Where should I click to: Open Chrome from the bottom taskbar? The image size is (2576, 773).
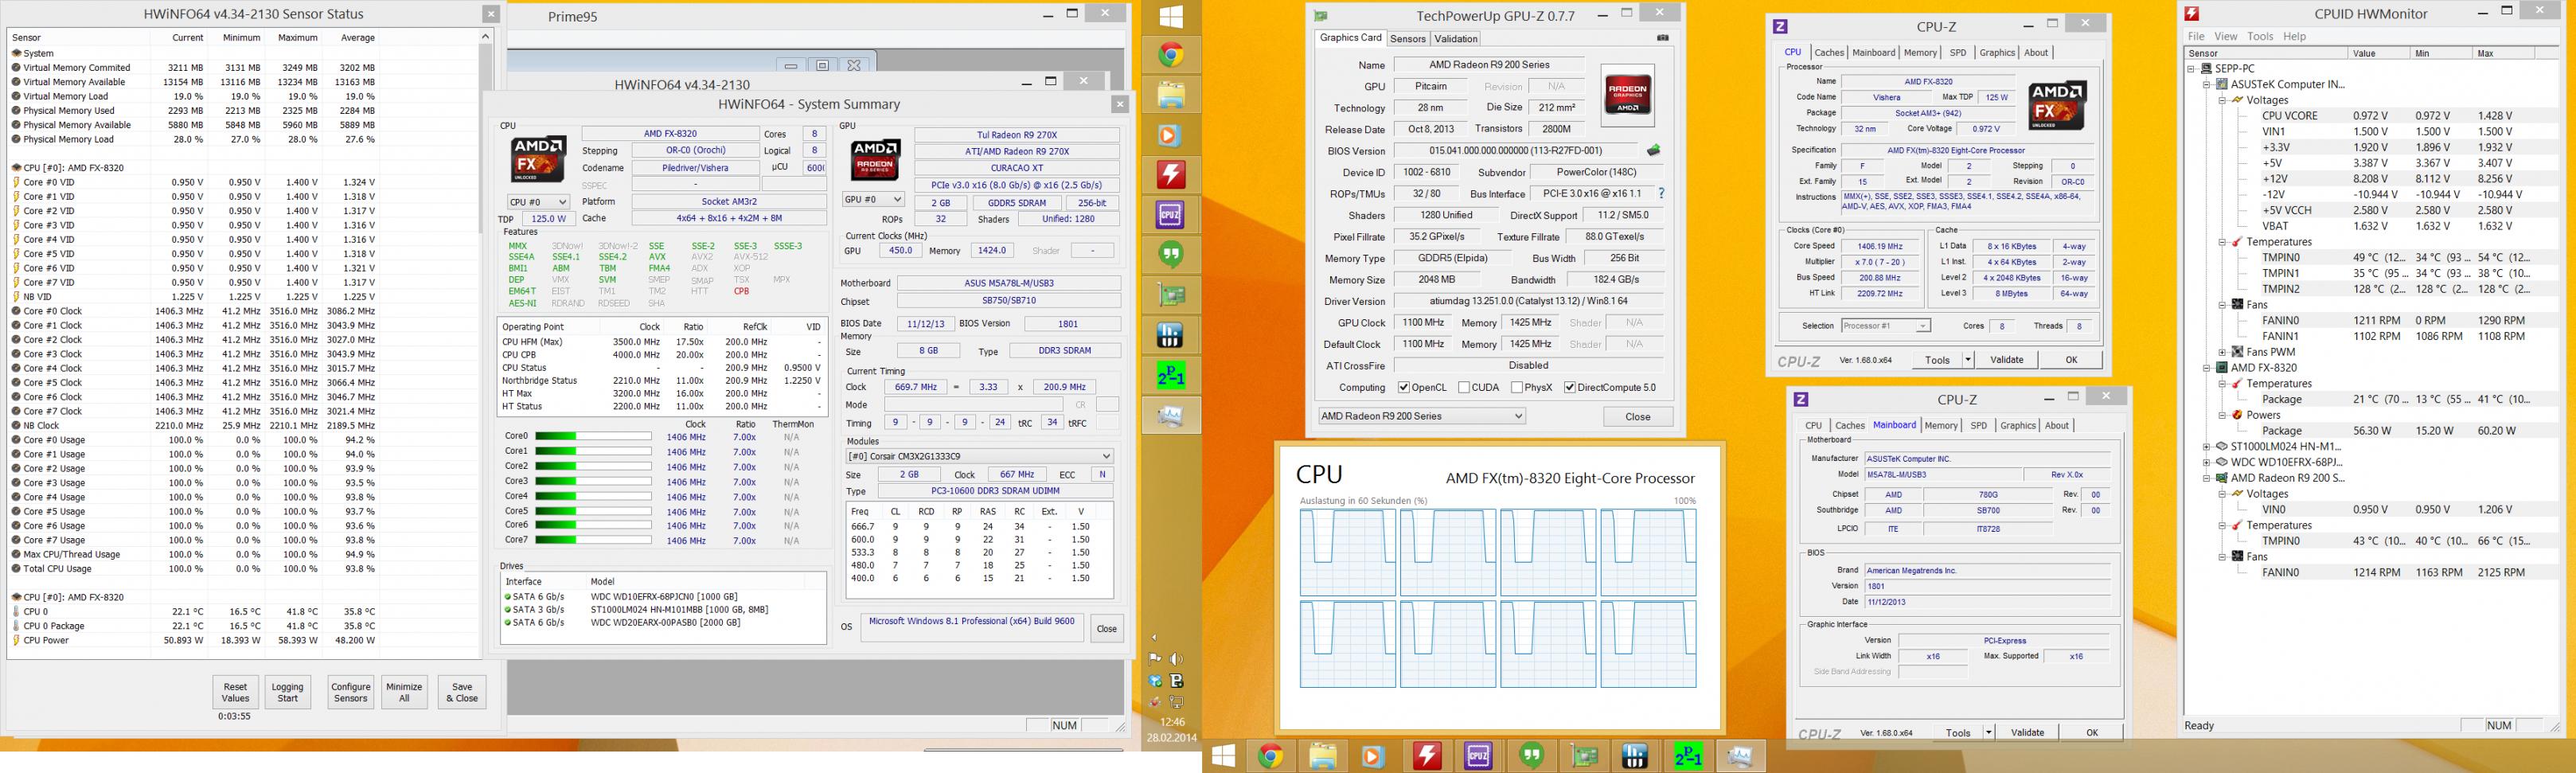tap(1271, 756)
